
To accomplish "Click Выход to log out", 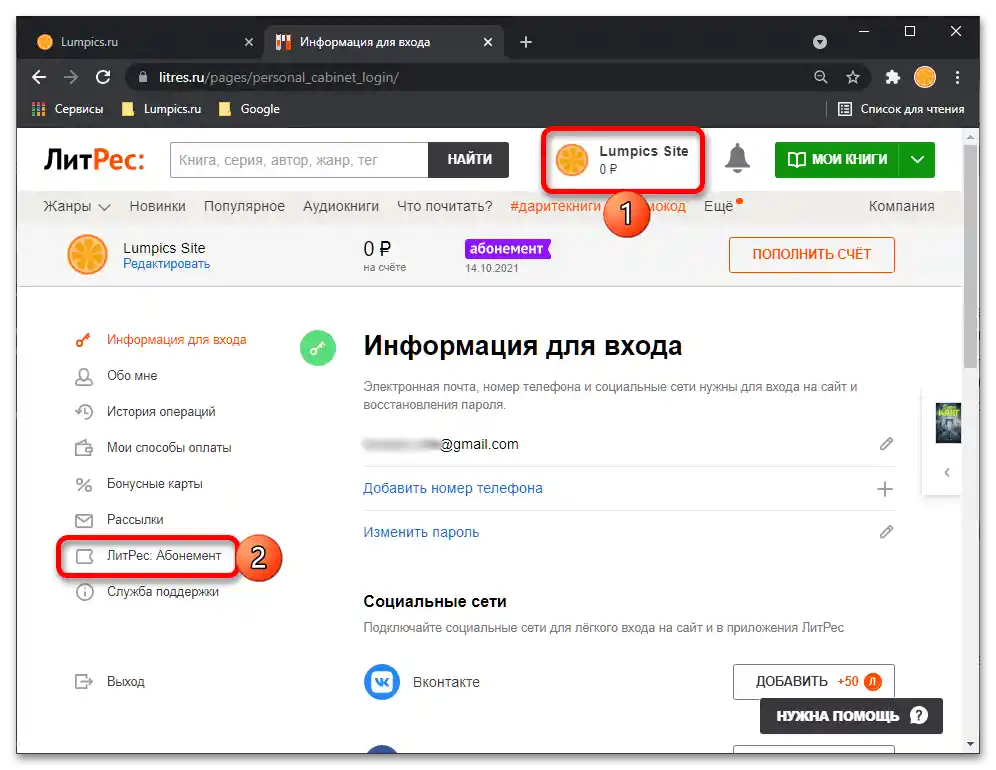I will click(x=125, y=682).
